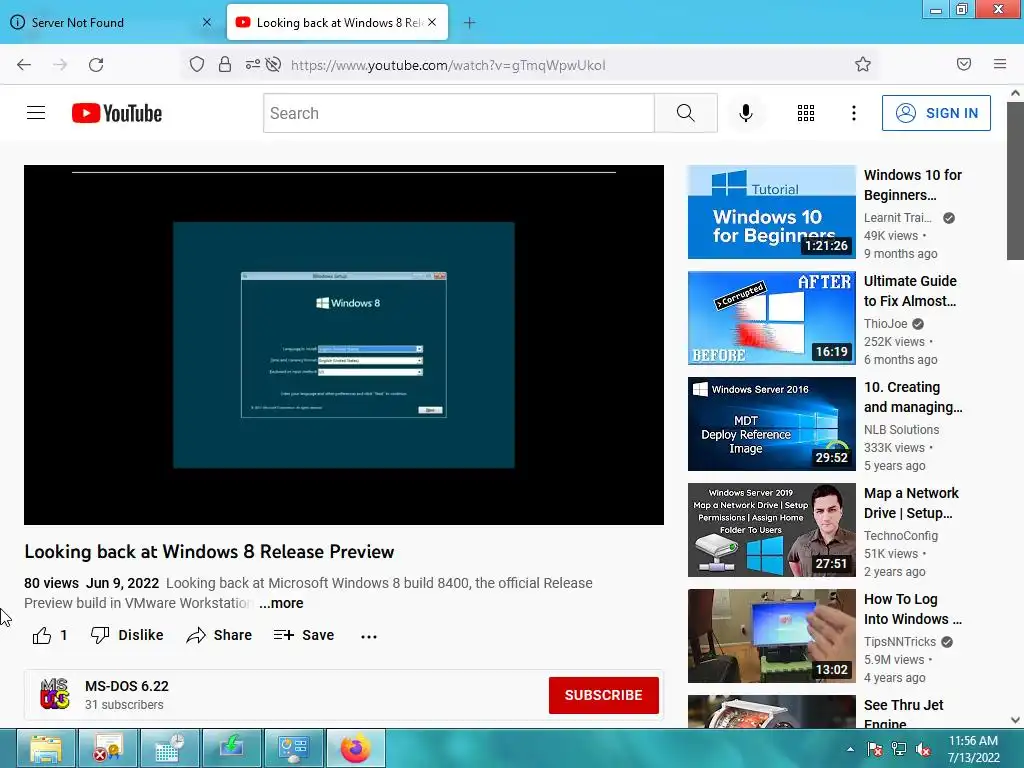1024x768 pixels.
Task: Click the SIGN IN button
Action: 936,113
